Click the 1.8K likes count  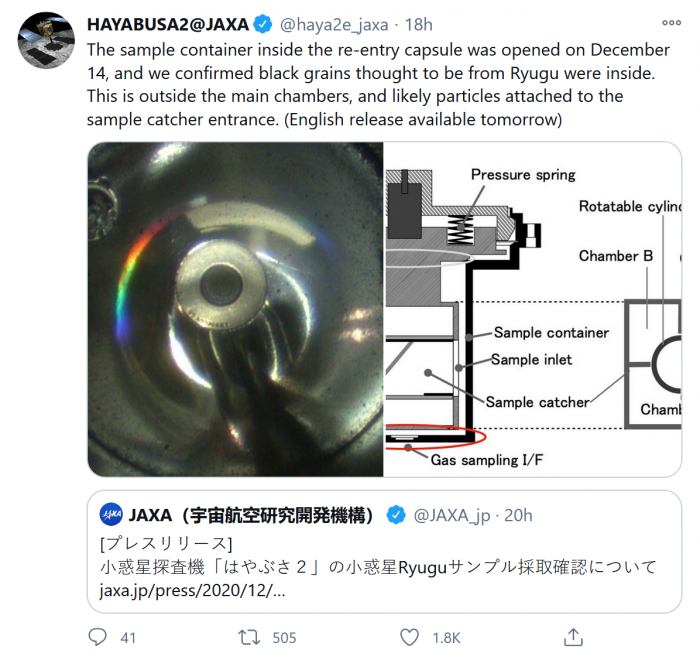[446, 638]
